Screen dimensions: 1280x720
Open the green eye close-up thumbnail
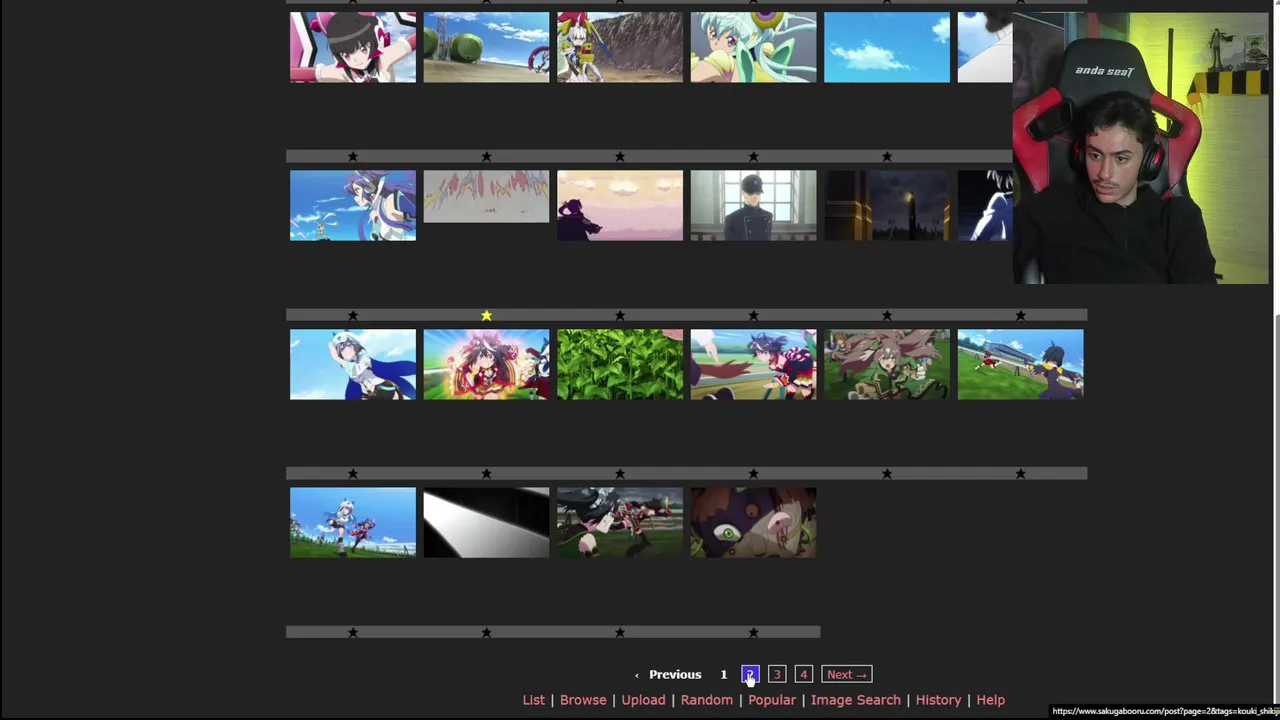point(753,522)
